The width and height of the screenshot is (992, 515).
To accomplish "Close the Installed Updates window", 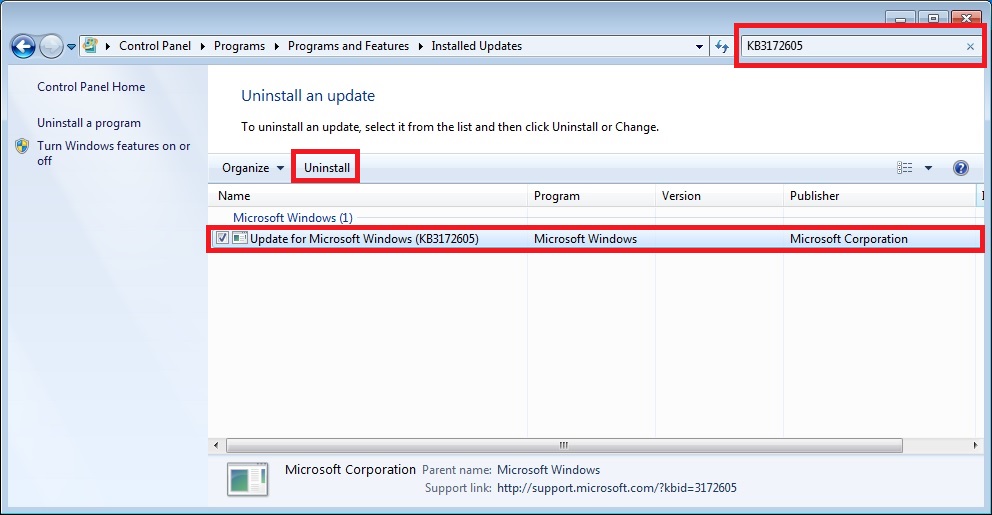I will pyautogui.click(x=966, y=18).
